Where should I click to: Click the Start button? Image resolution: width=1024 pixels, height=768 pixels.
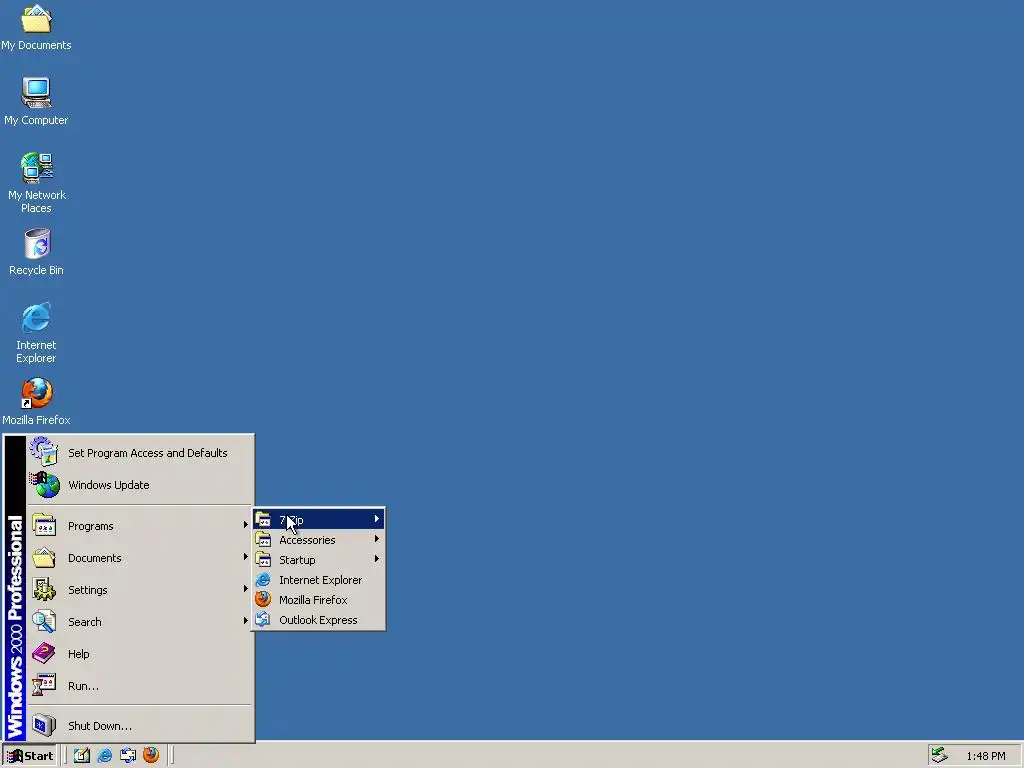tap(30, 756)
